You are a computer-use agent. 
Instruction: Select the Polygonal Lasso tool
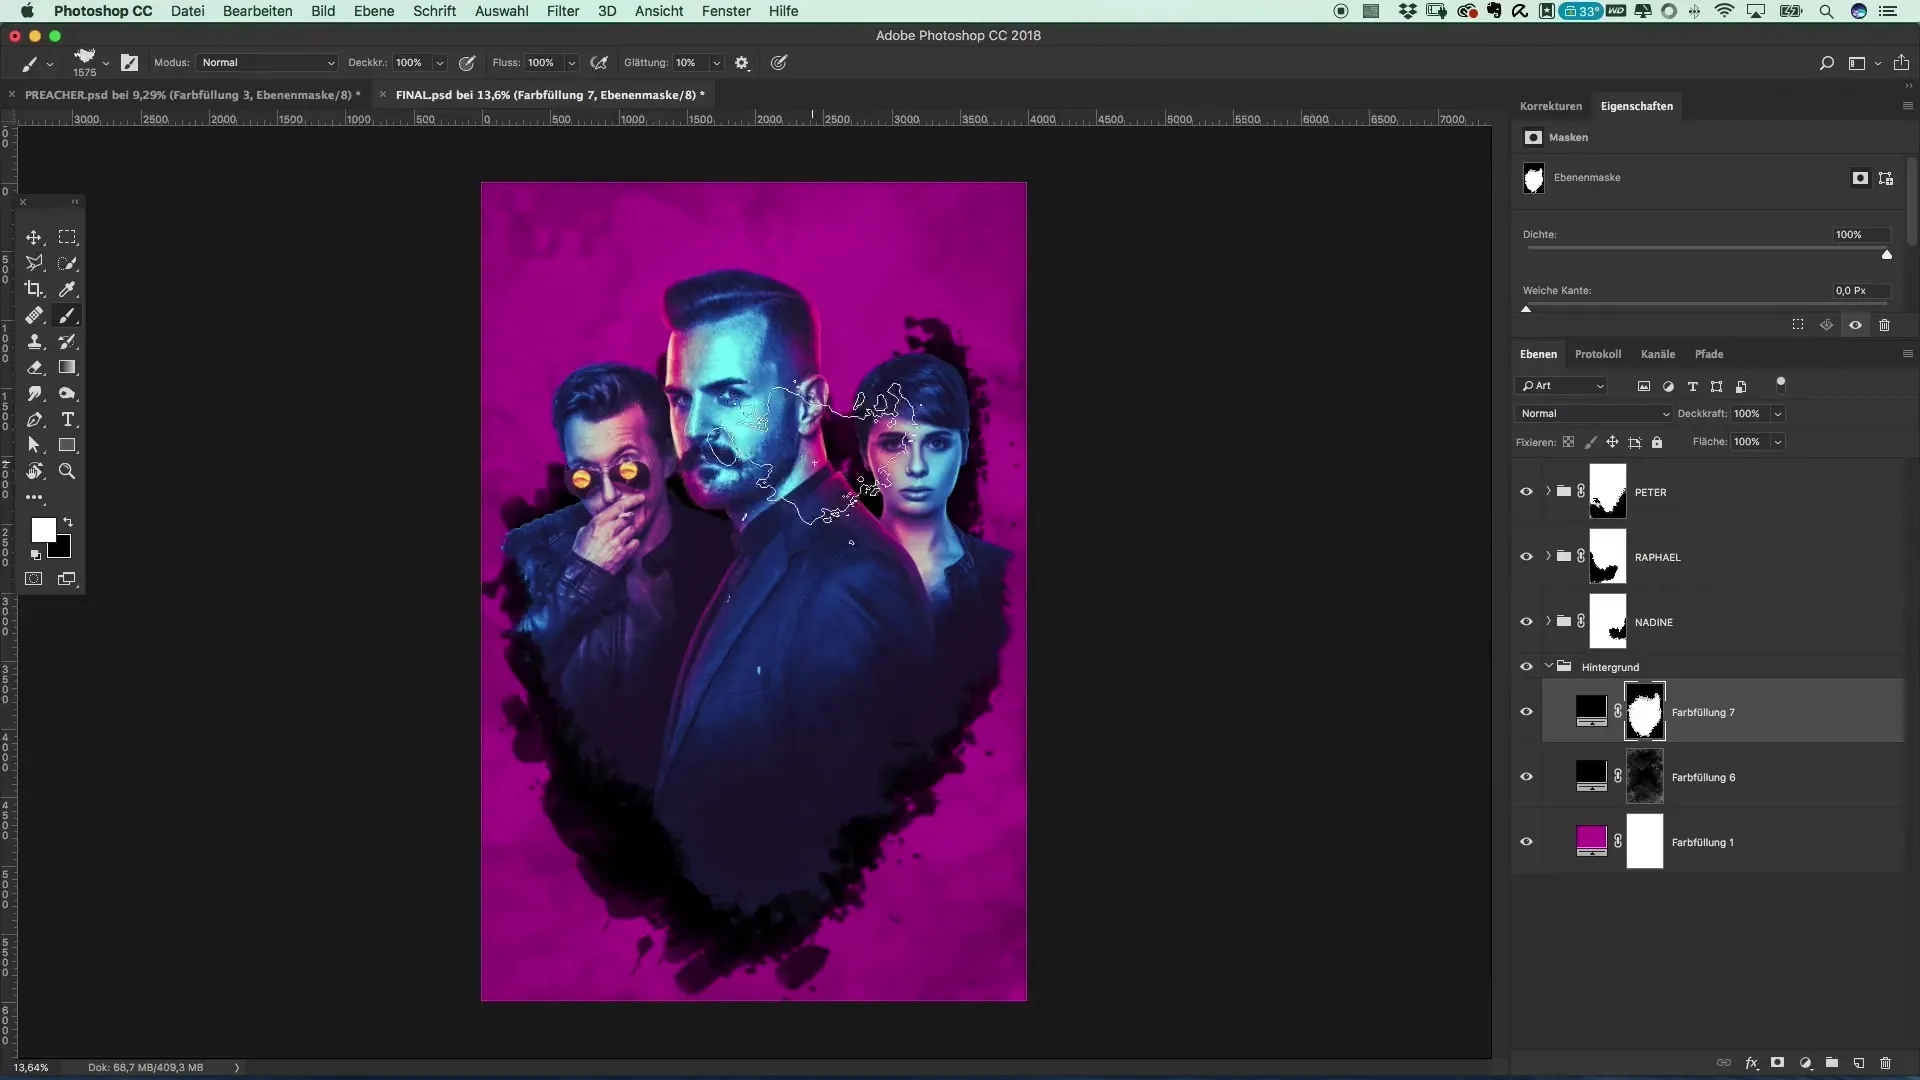pyautogui.click(x=34, y=263)
